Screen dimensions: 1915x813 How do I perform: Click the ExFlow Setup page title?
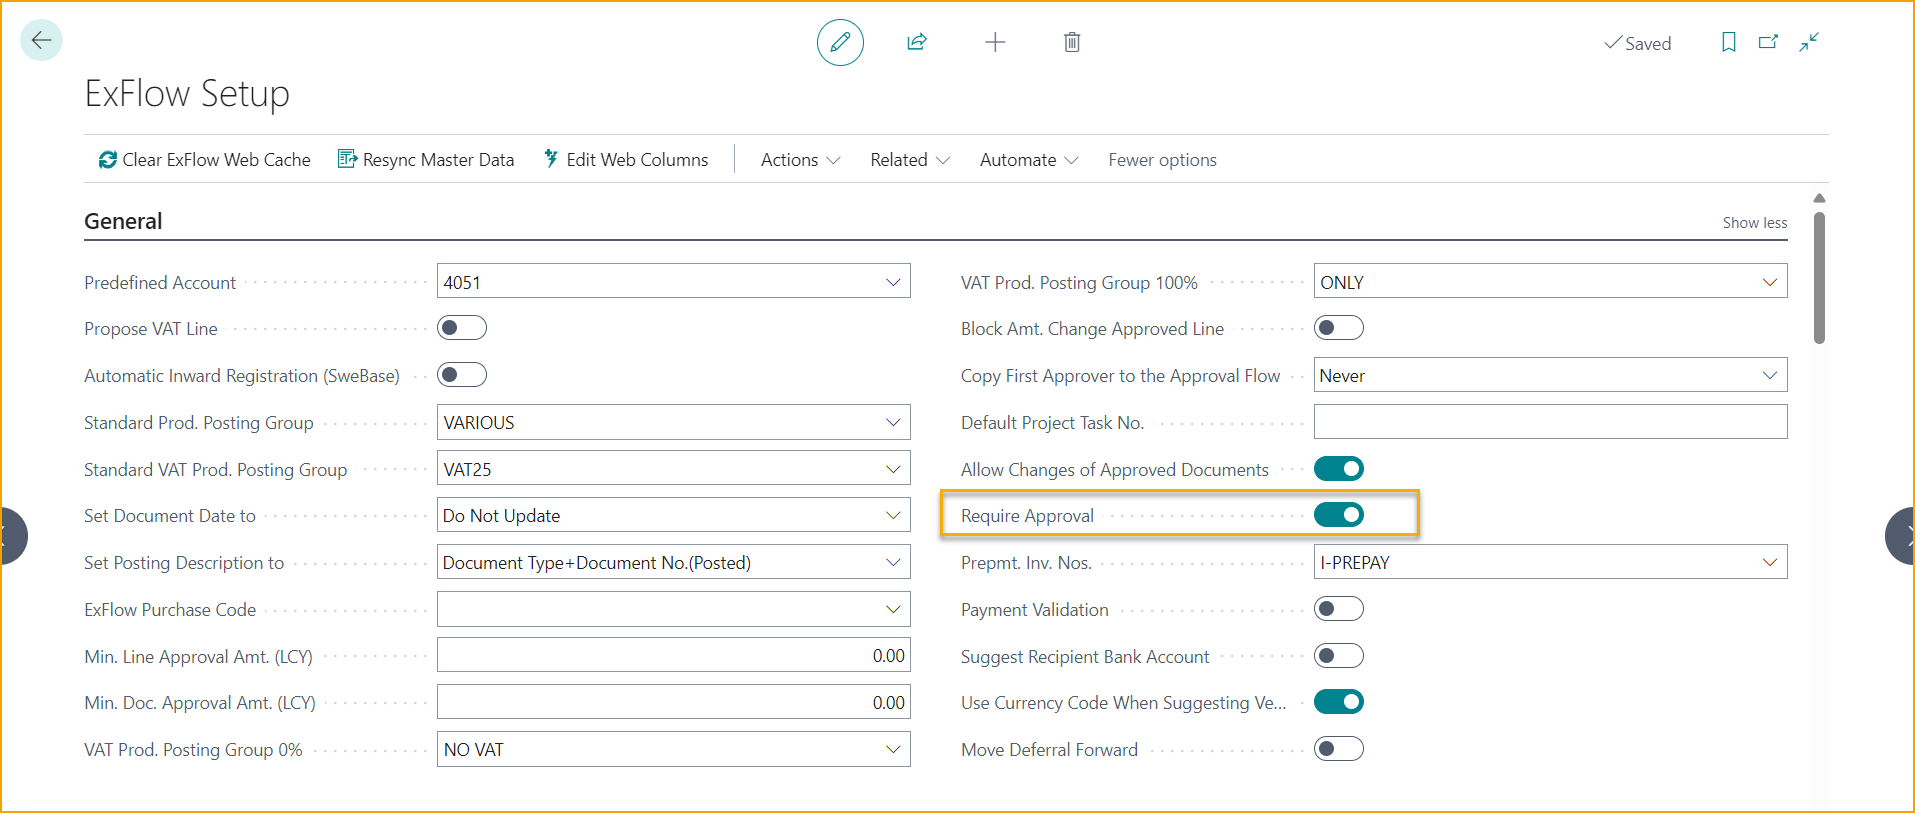coord(187,93)
